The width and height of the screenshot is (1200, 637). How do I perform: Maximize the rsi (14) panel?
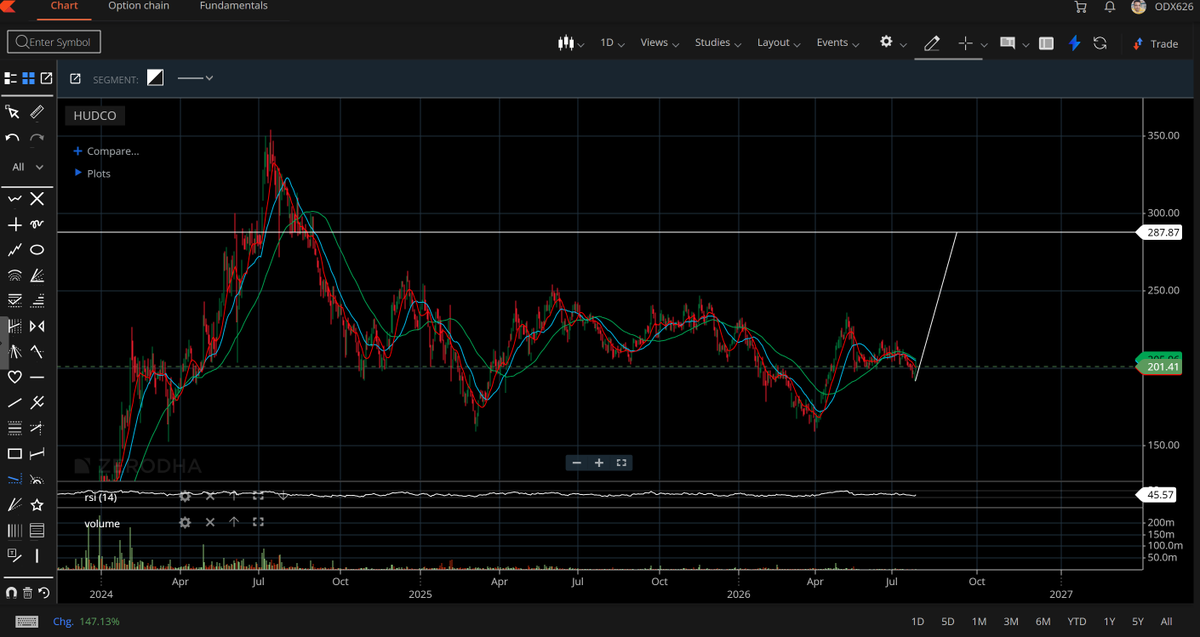click(x=258, y=495)
